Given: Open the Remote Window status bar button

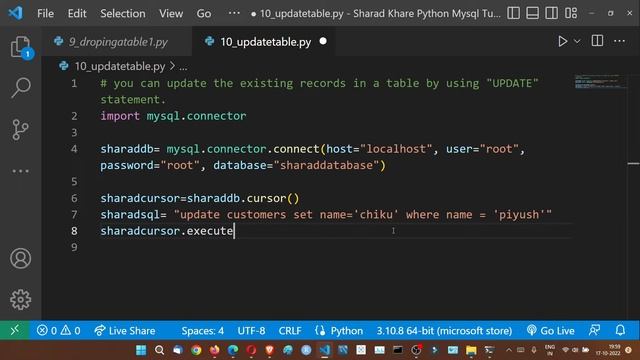Looking at the screenshot, I should [x=14, y=330].
